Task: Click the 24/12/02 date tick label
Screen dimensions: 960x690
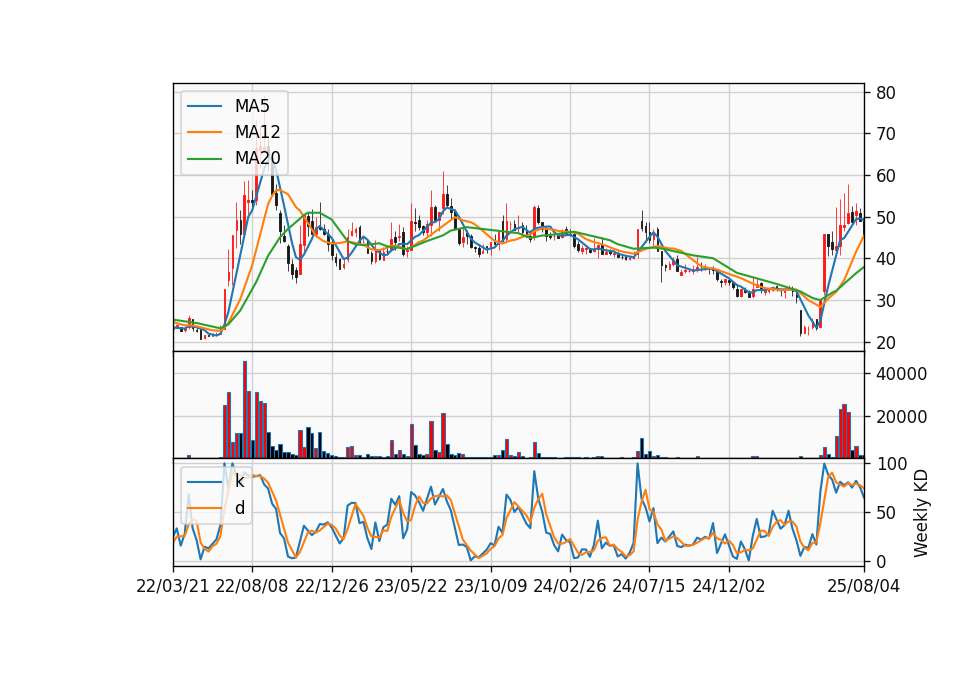Action: (x=729, y=586)
